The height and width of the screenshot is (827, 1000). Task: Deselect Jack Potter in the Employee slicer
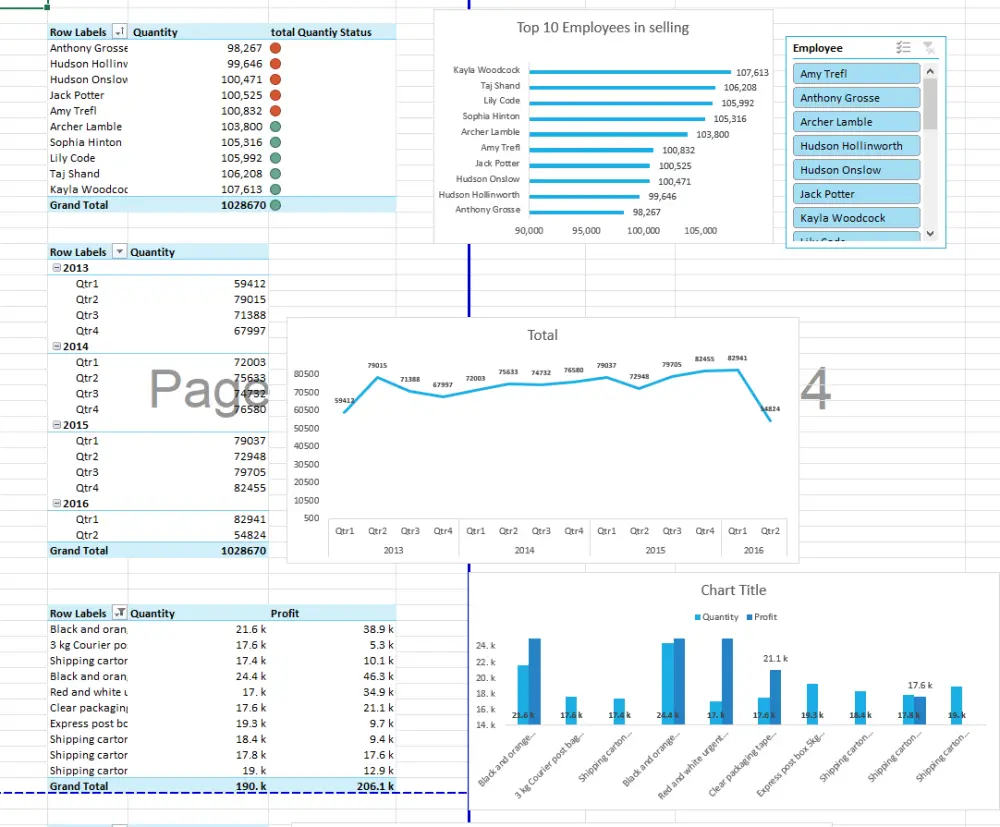[x=856, y=193]
